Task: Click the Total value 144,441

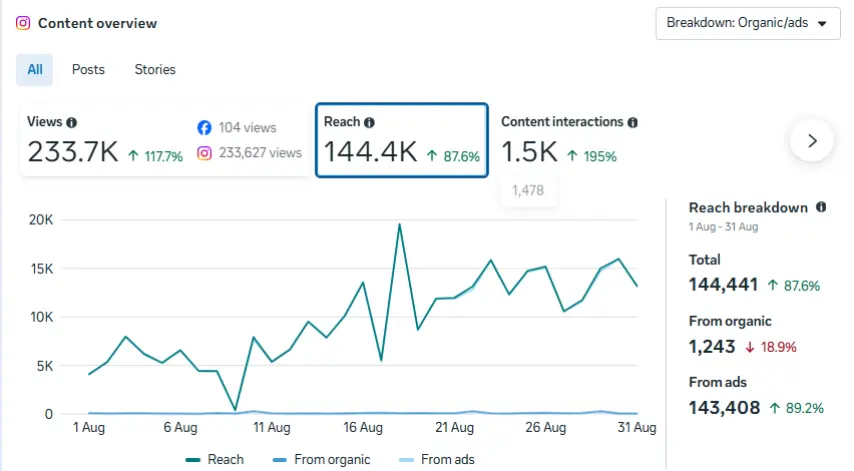Action: coord(723,285)
